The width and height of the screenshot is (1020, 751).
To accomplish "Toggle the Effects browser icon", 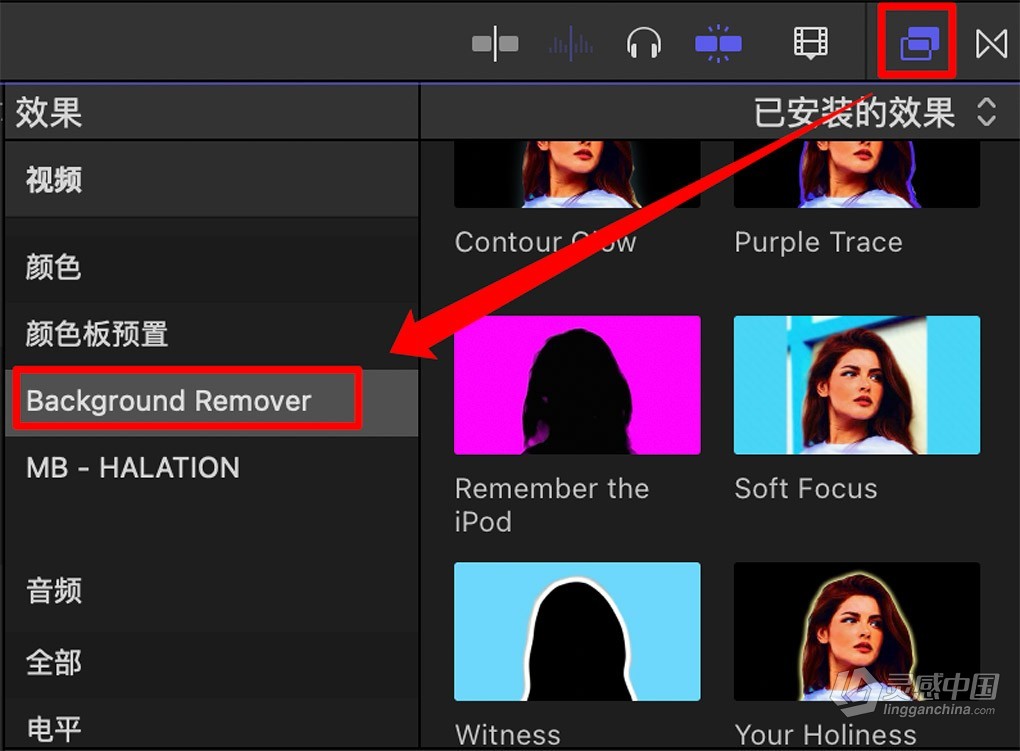I will tap(919, 43).
